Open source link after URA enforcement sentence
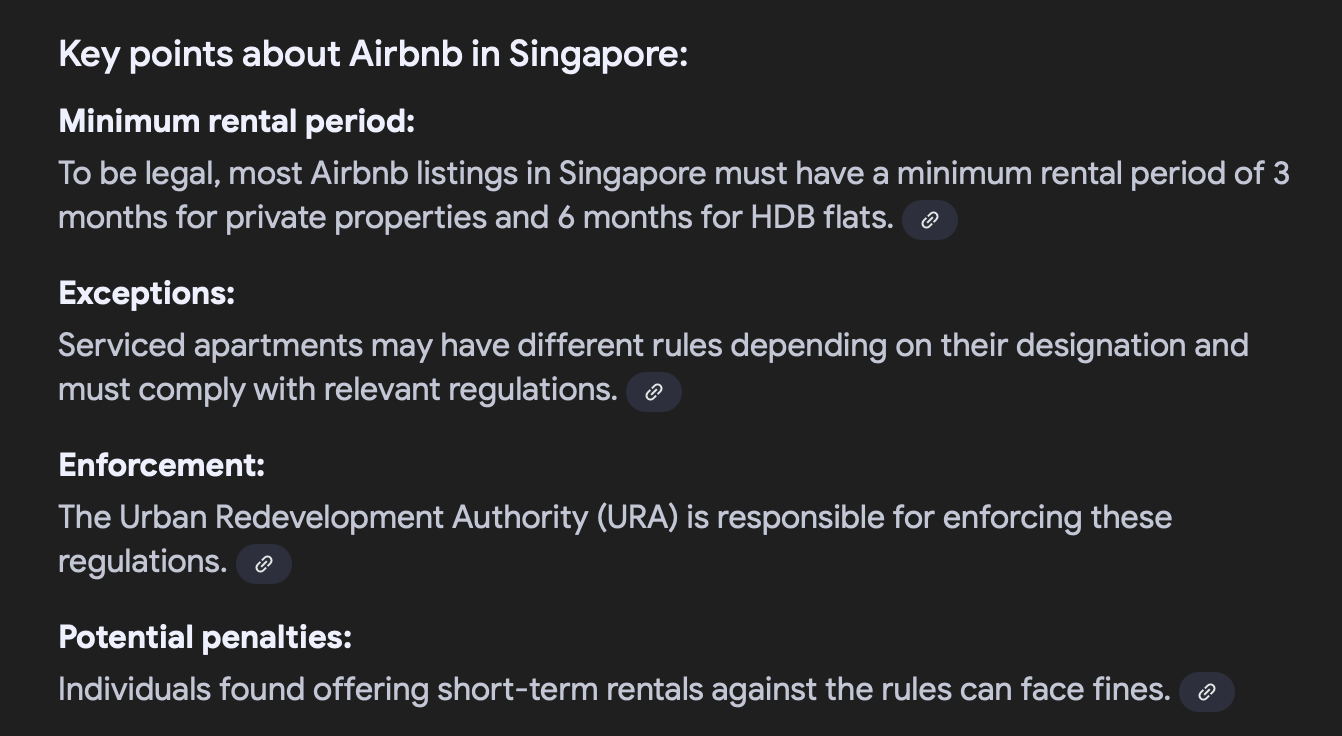The width and height of the screenshot is (1342, 736). pos(263,564)
